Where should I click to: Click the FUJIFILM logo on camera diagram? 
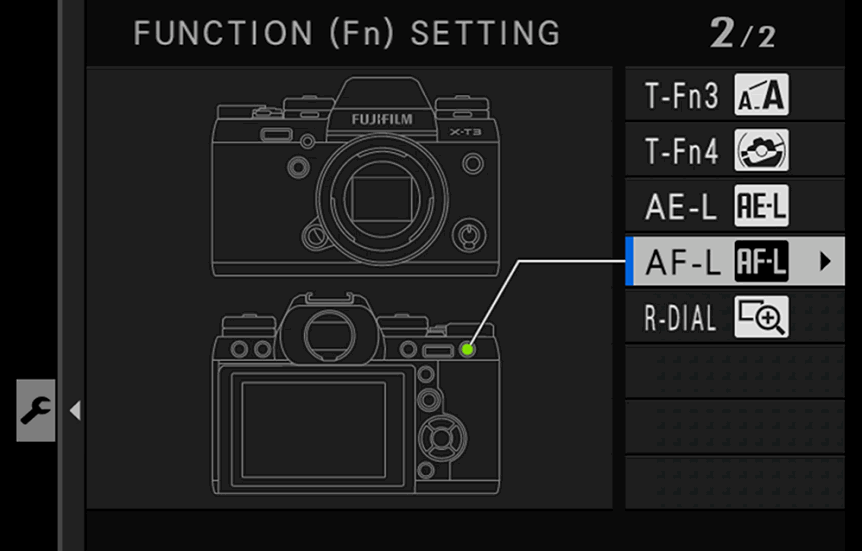pyautogui.click(x=382, y=119)
